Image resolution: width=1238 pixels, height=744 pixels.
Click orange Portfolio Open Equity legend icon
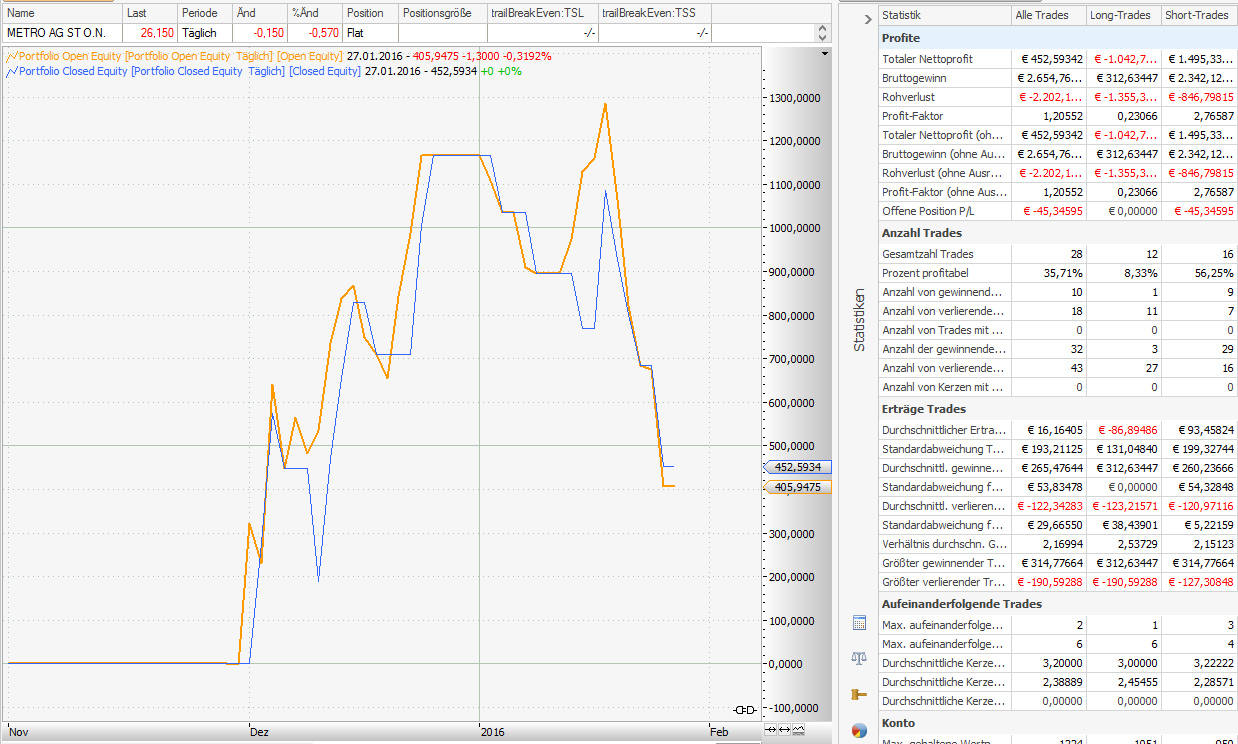click(x=10, y=56)
